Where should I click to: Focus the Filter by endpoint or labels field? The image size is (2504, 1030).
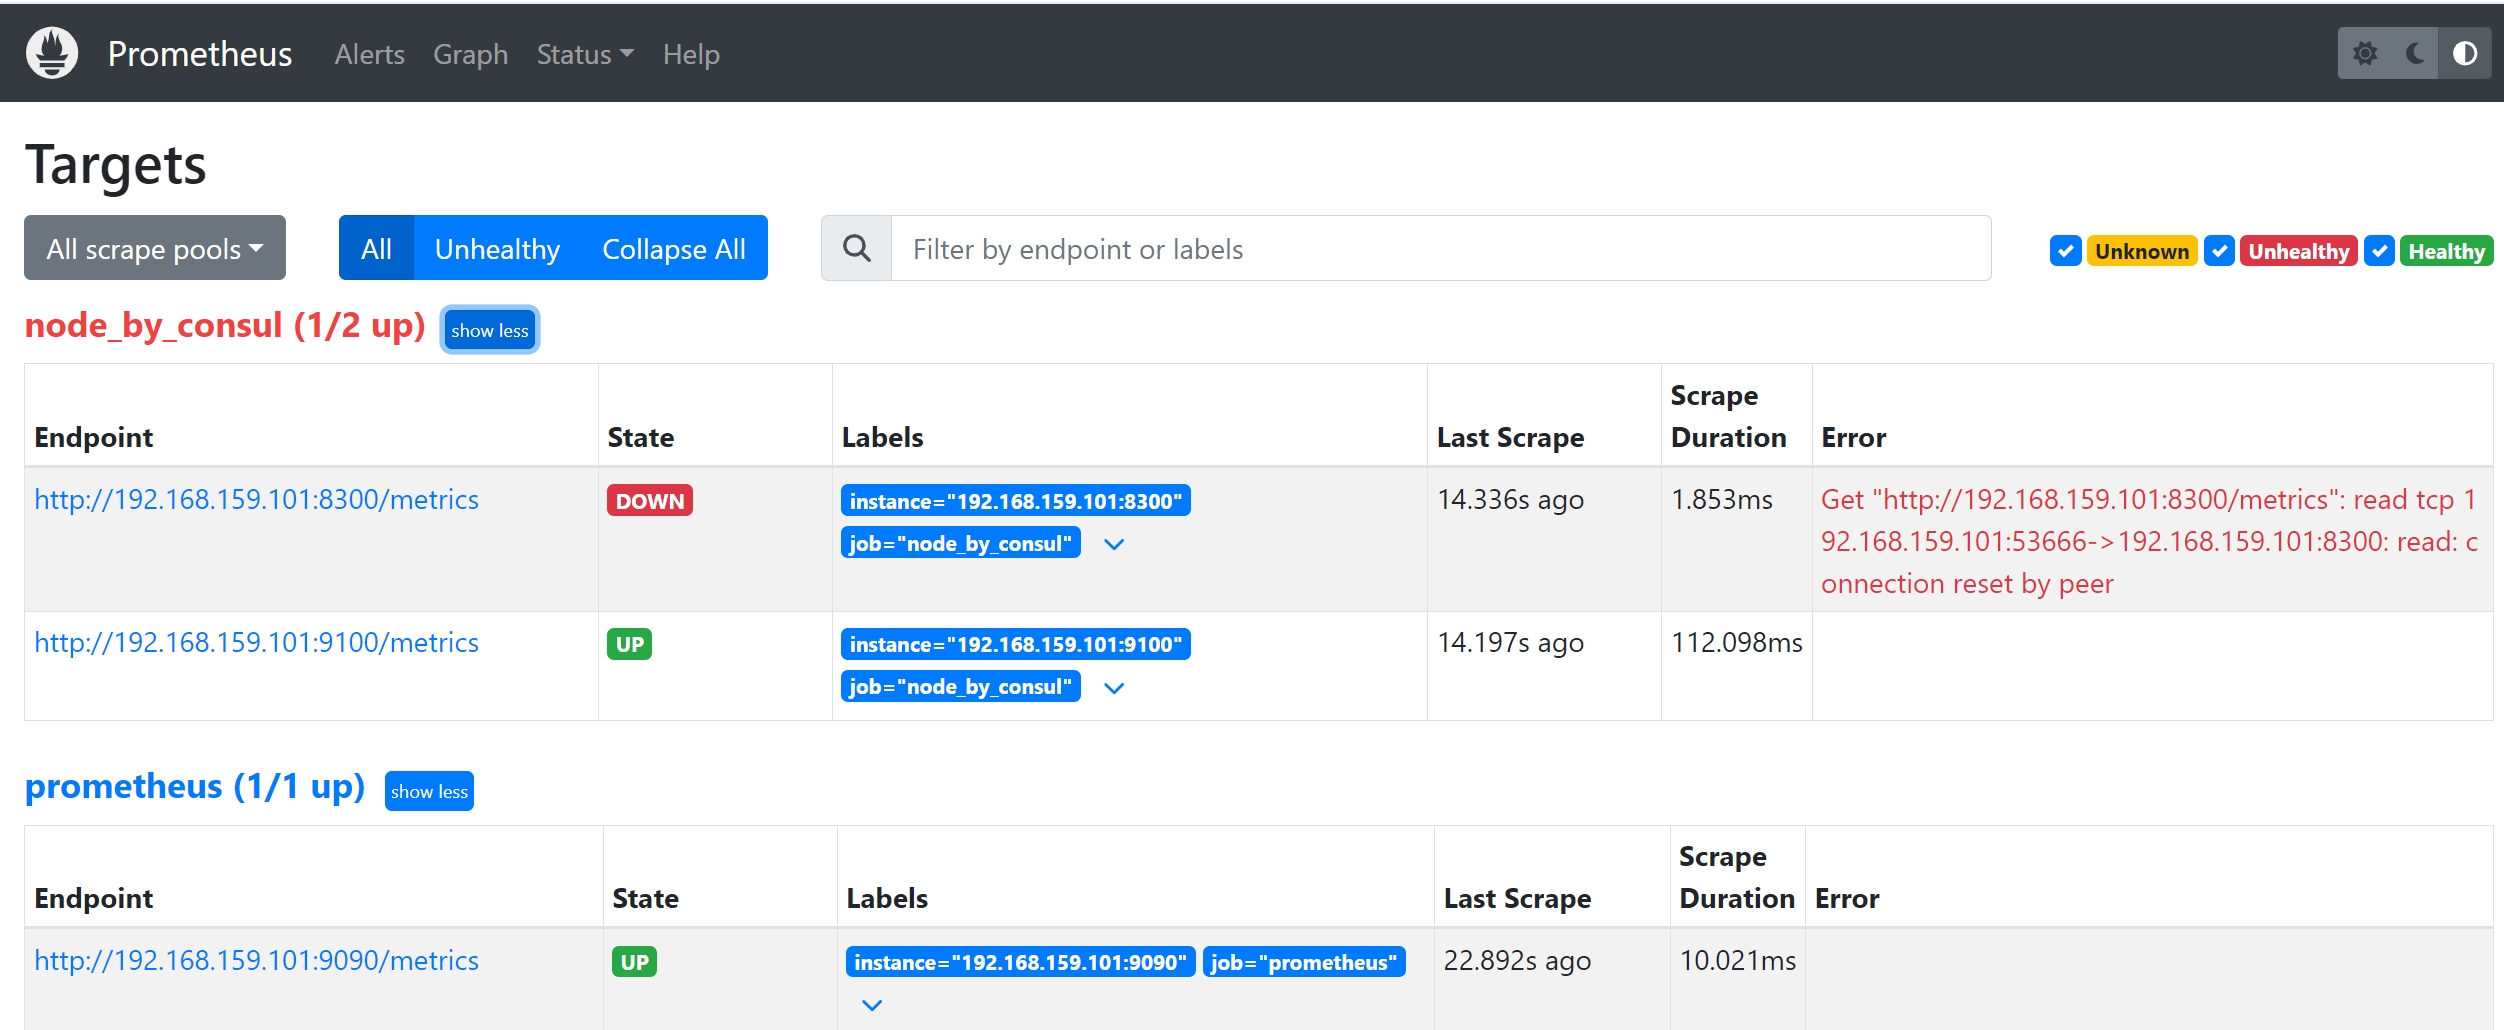click(1441, 248)
